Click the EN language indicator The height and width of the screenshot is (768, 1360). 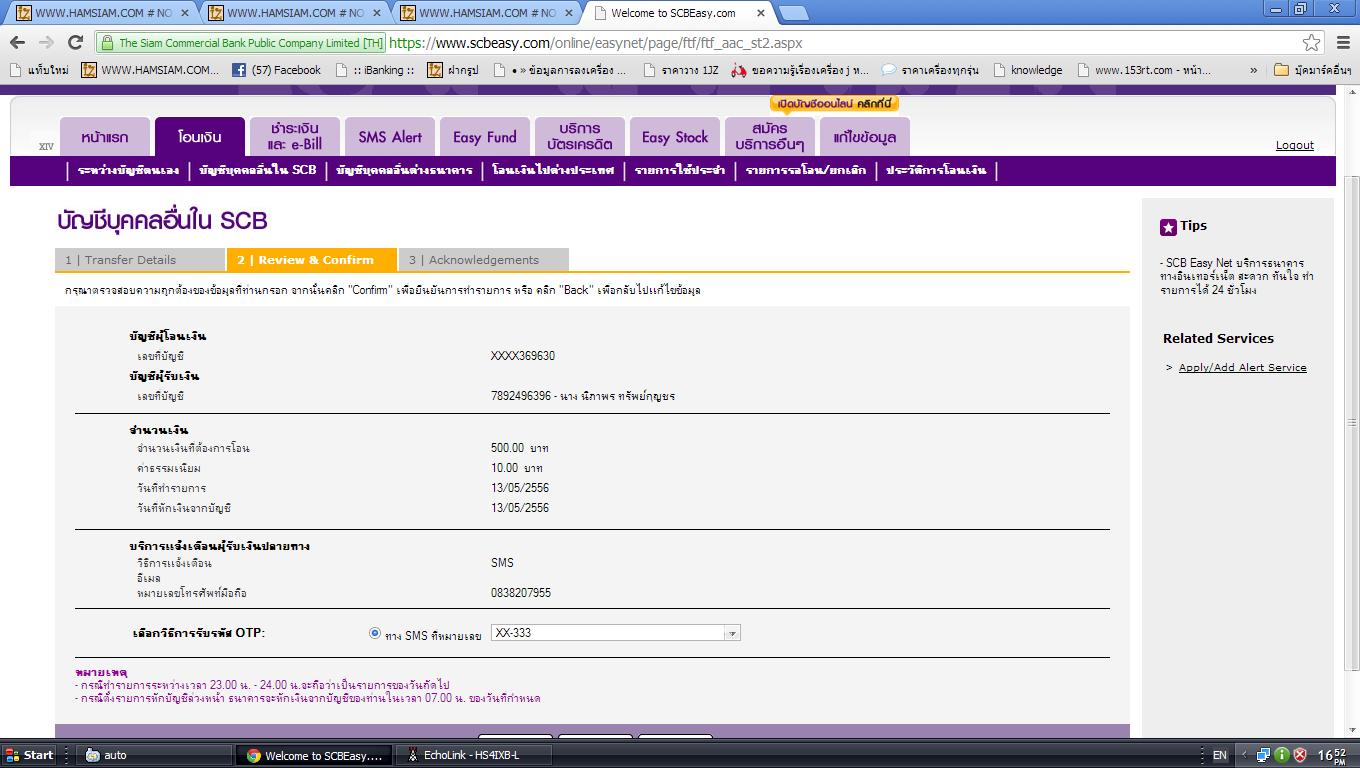[x=1220, y=755]
